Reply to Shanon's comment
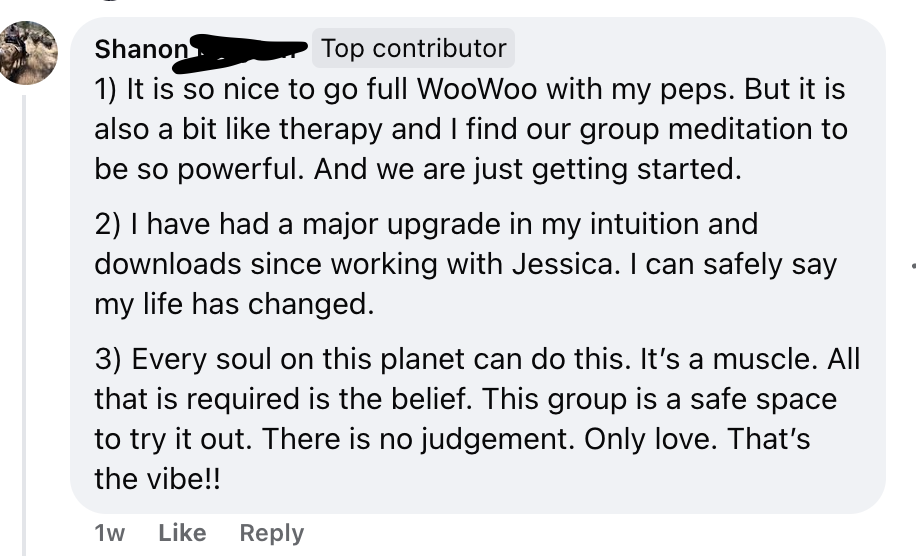This screenshot has width=916, height=556. coord(271,533)
